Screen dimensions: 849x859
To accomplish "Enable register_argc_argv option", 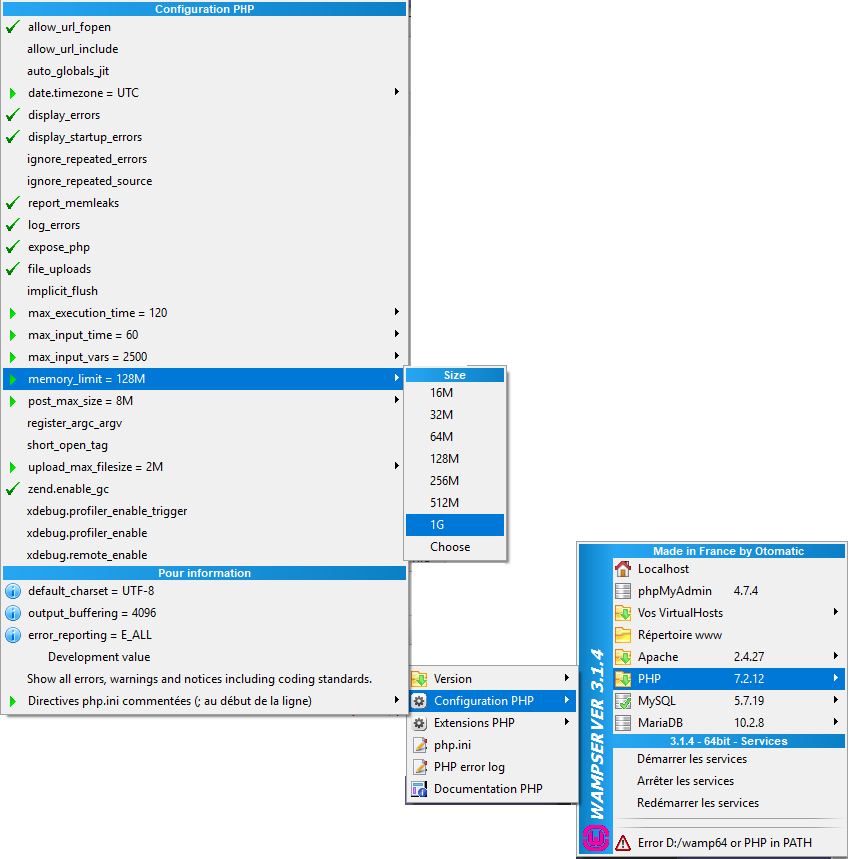I will (204, 423).
